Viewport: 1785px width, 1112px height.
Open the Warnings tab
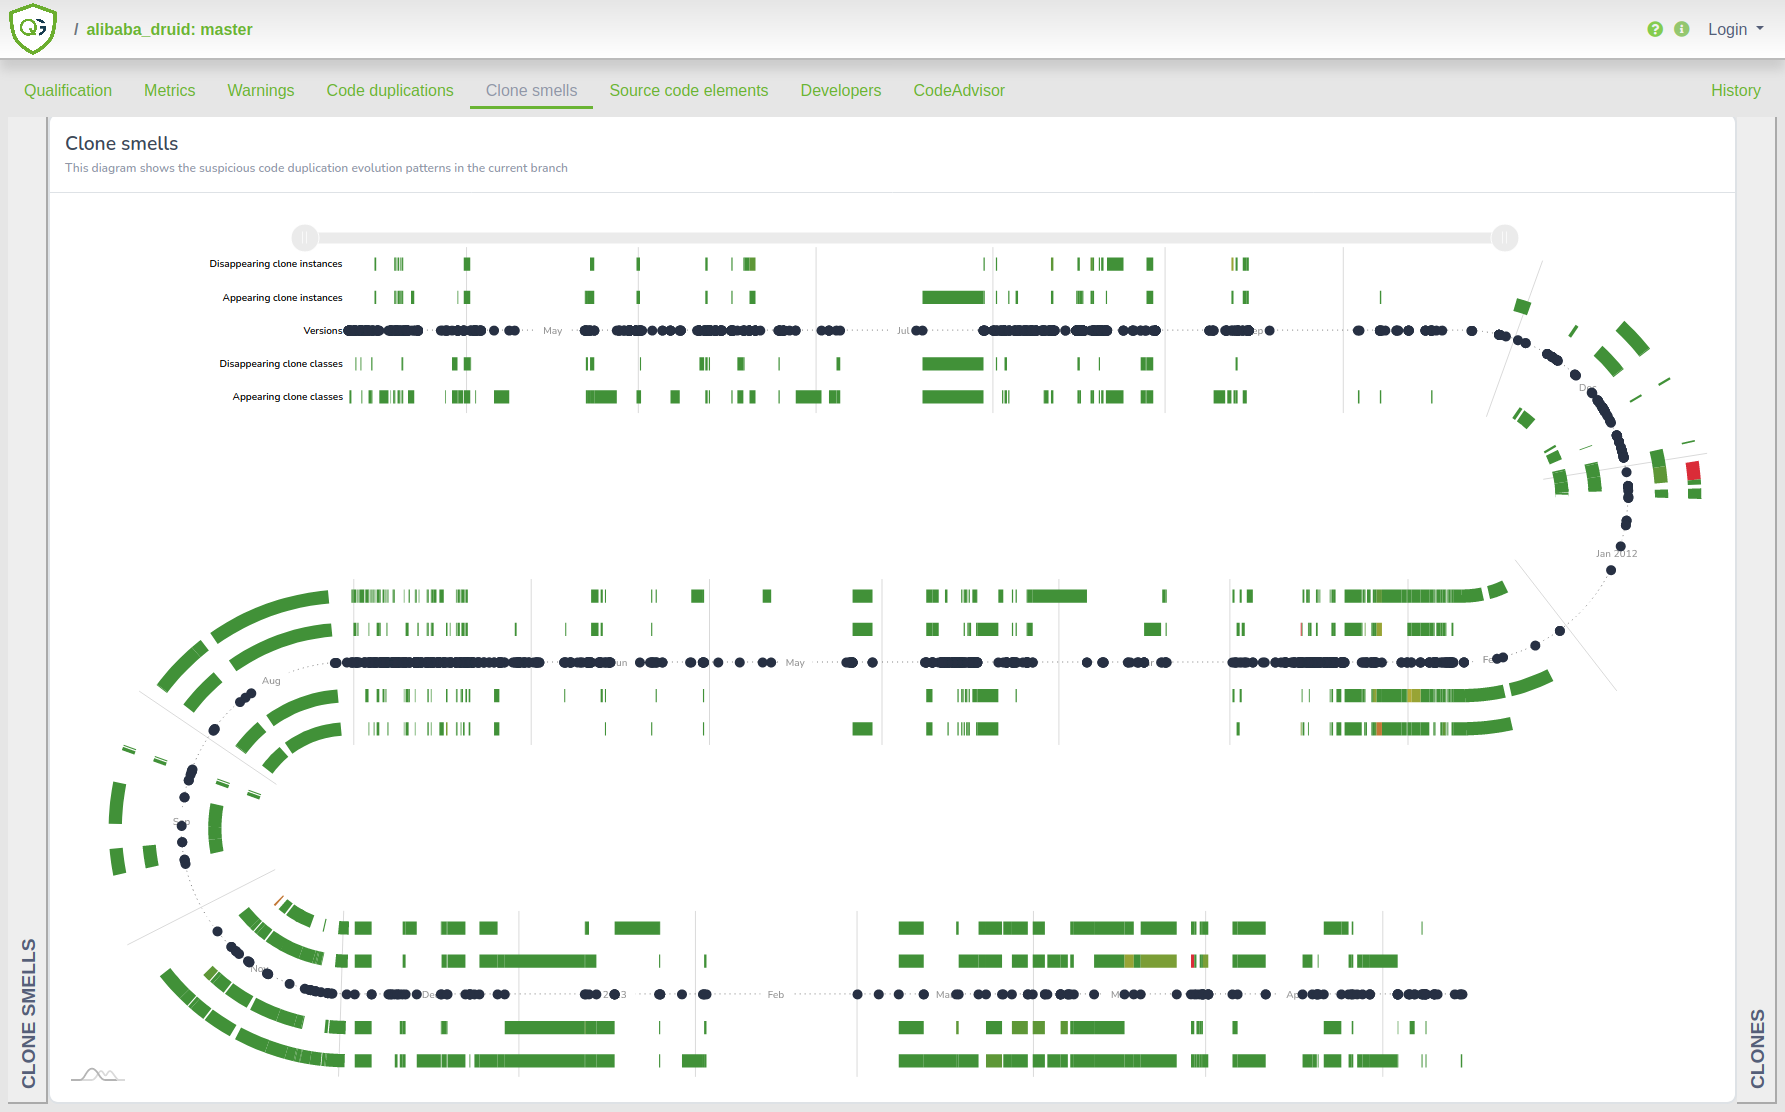coord(261,90)
